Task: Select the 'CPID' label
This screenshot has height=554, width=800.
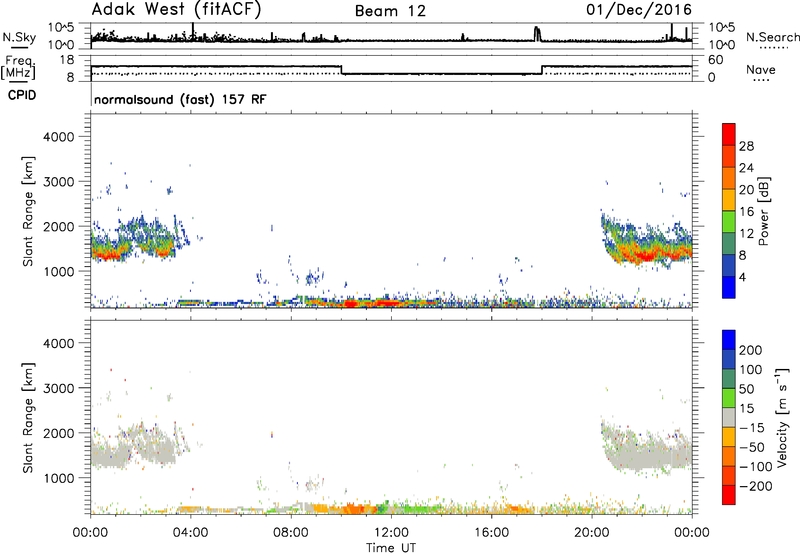Action: click(x=22, y=95)
